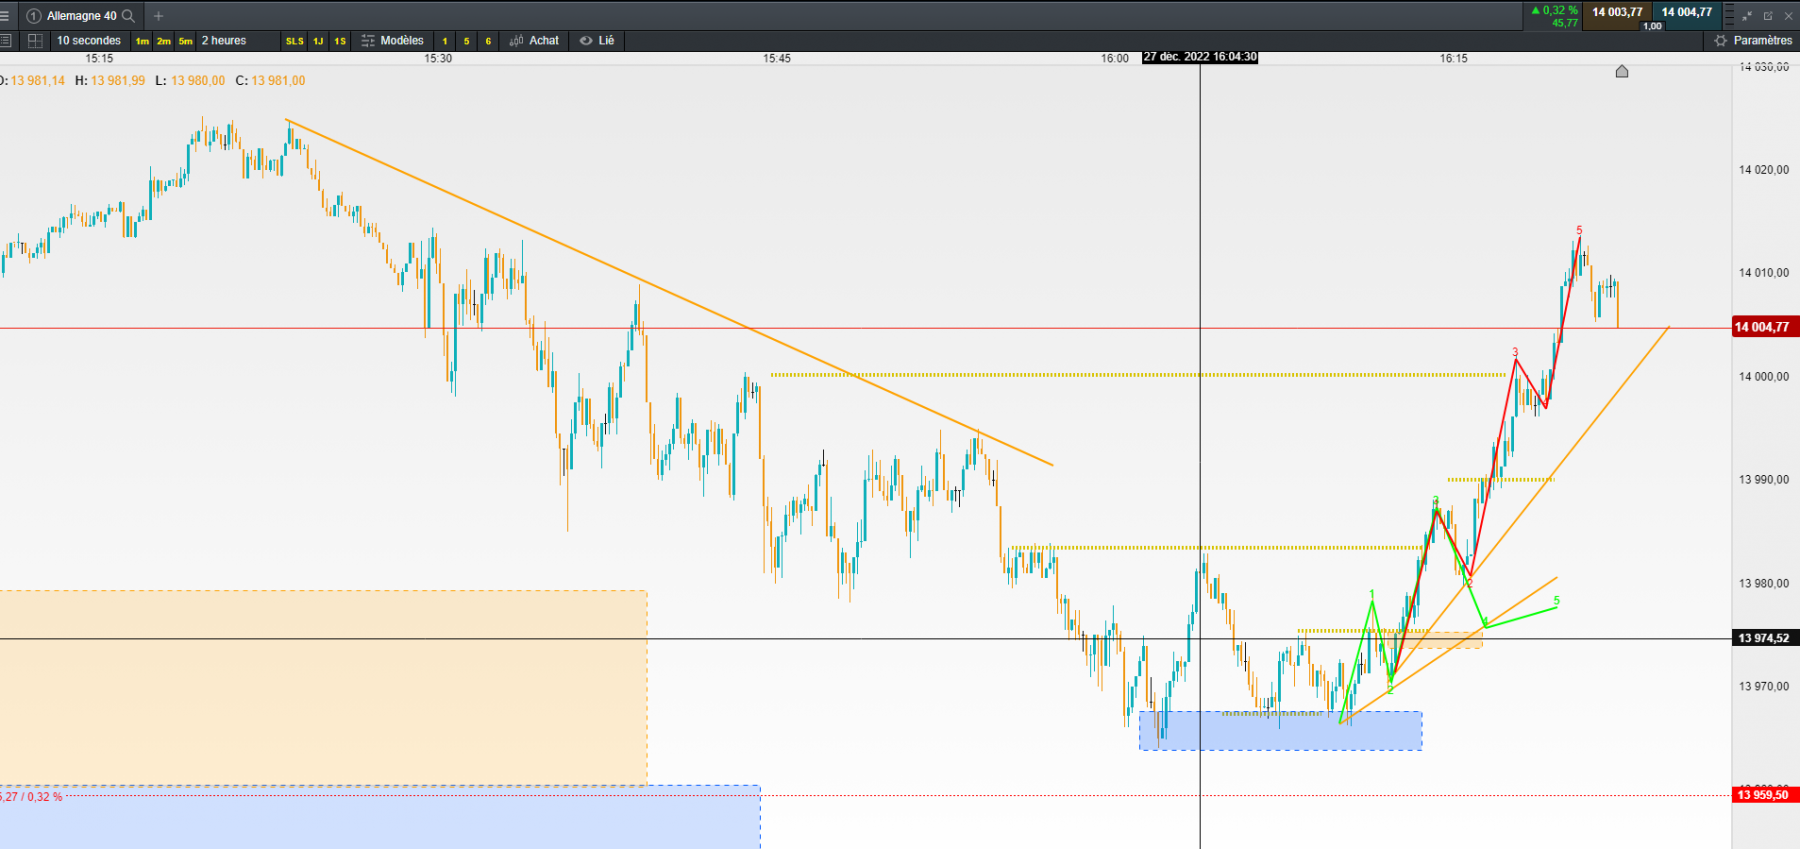Select the SLS shortcut button
1800x849 pixels.
point(295,41)
